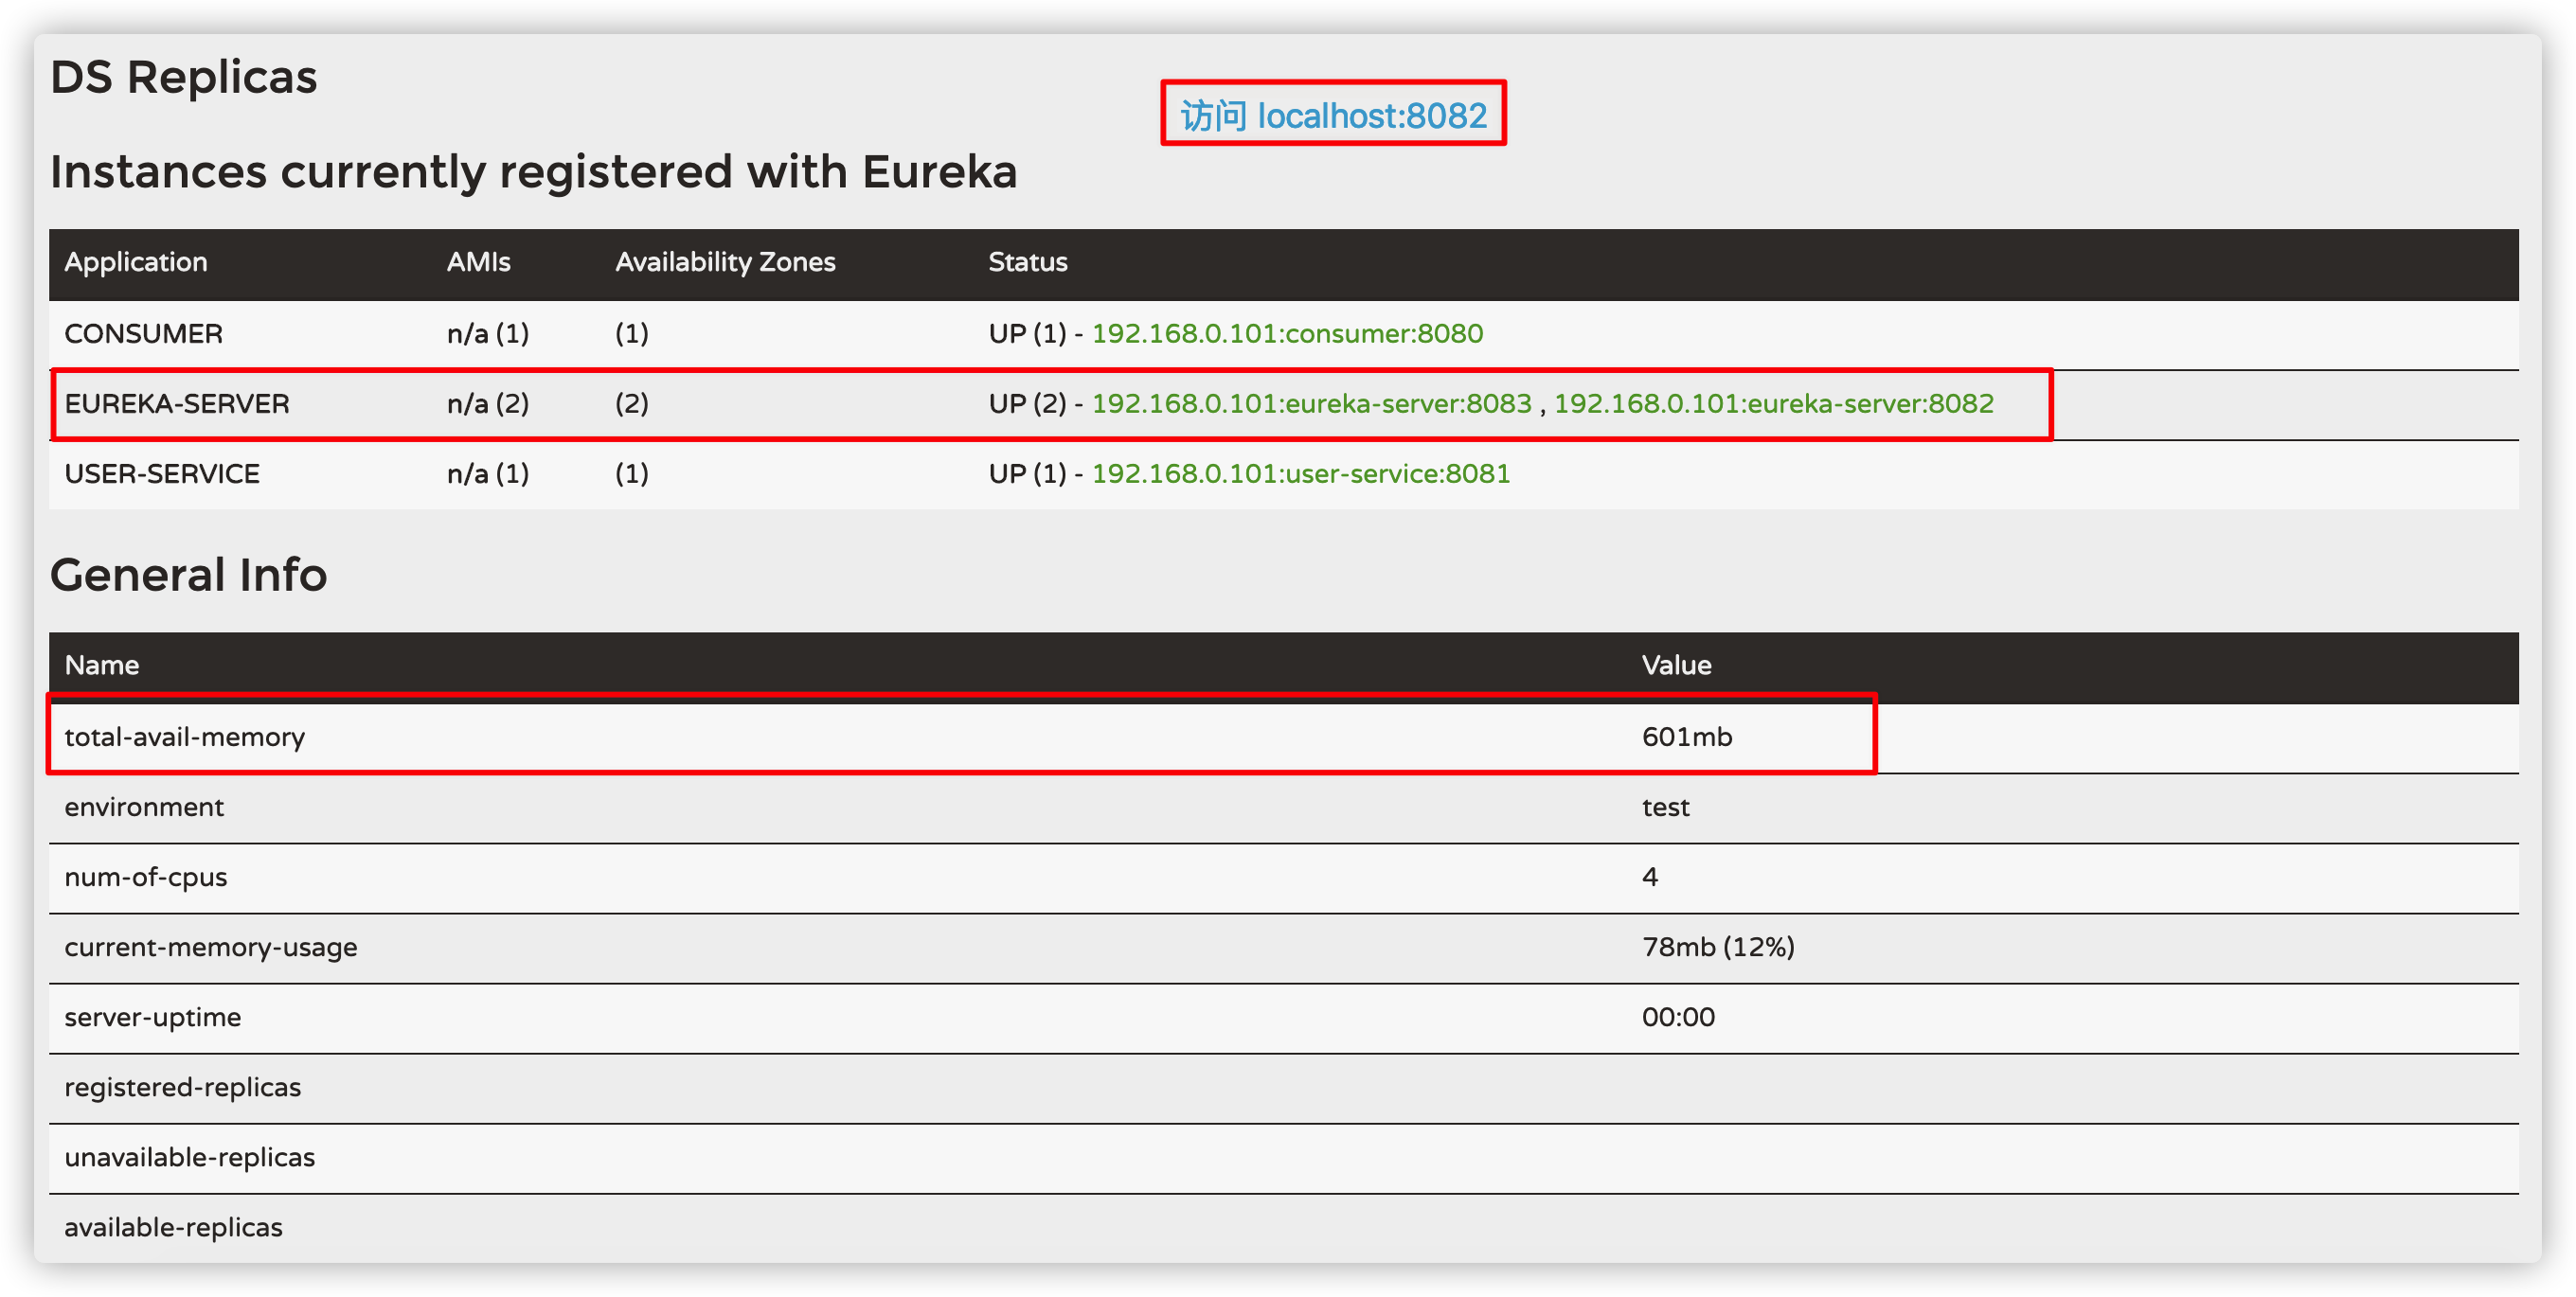The height and width of the screenshot is (1297, 2576).
Task: Click the Status column header
Action: pos(1027,262)
